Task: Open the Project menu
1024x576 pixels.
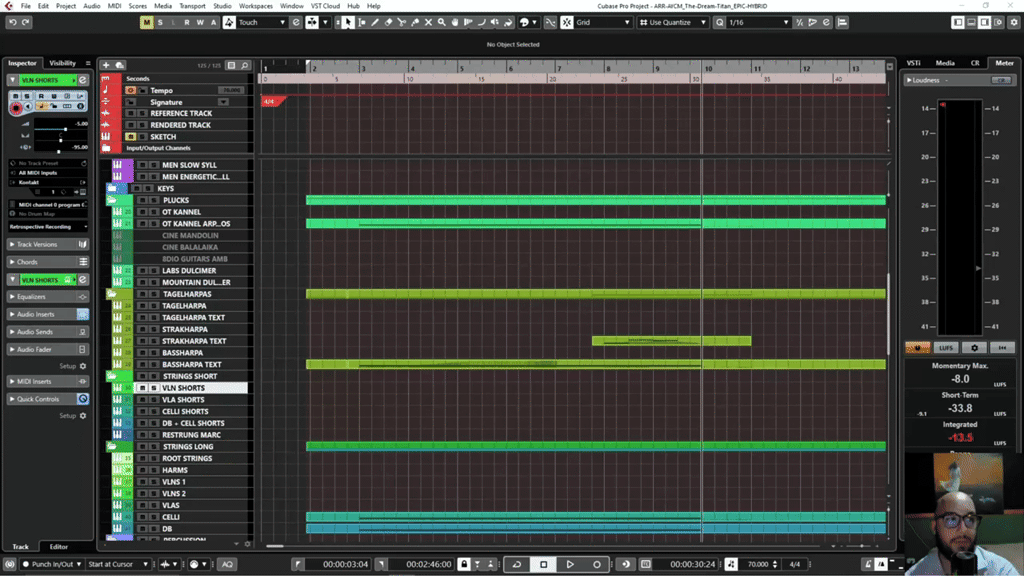Action: point(65,6)
